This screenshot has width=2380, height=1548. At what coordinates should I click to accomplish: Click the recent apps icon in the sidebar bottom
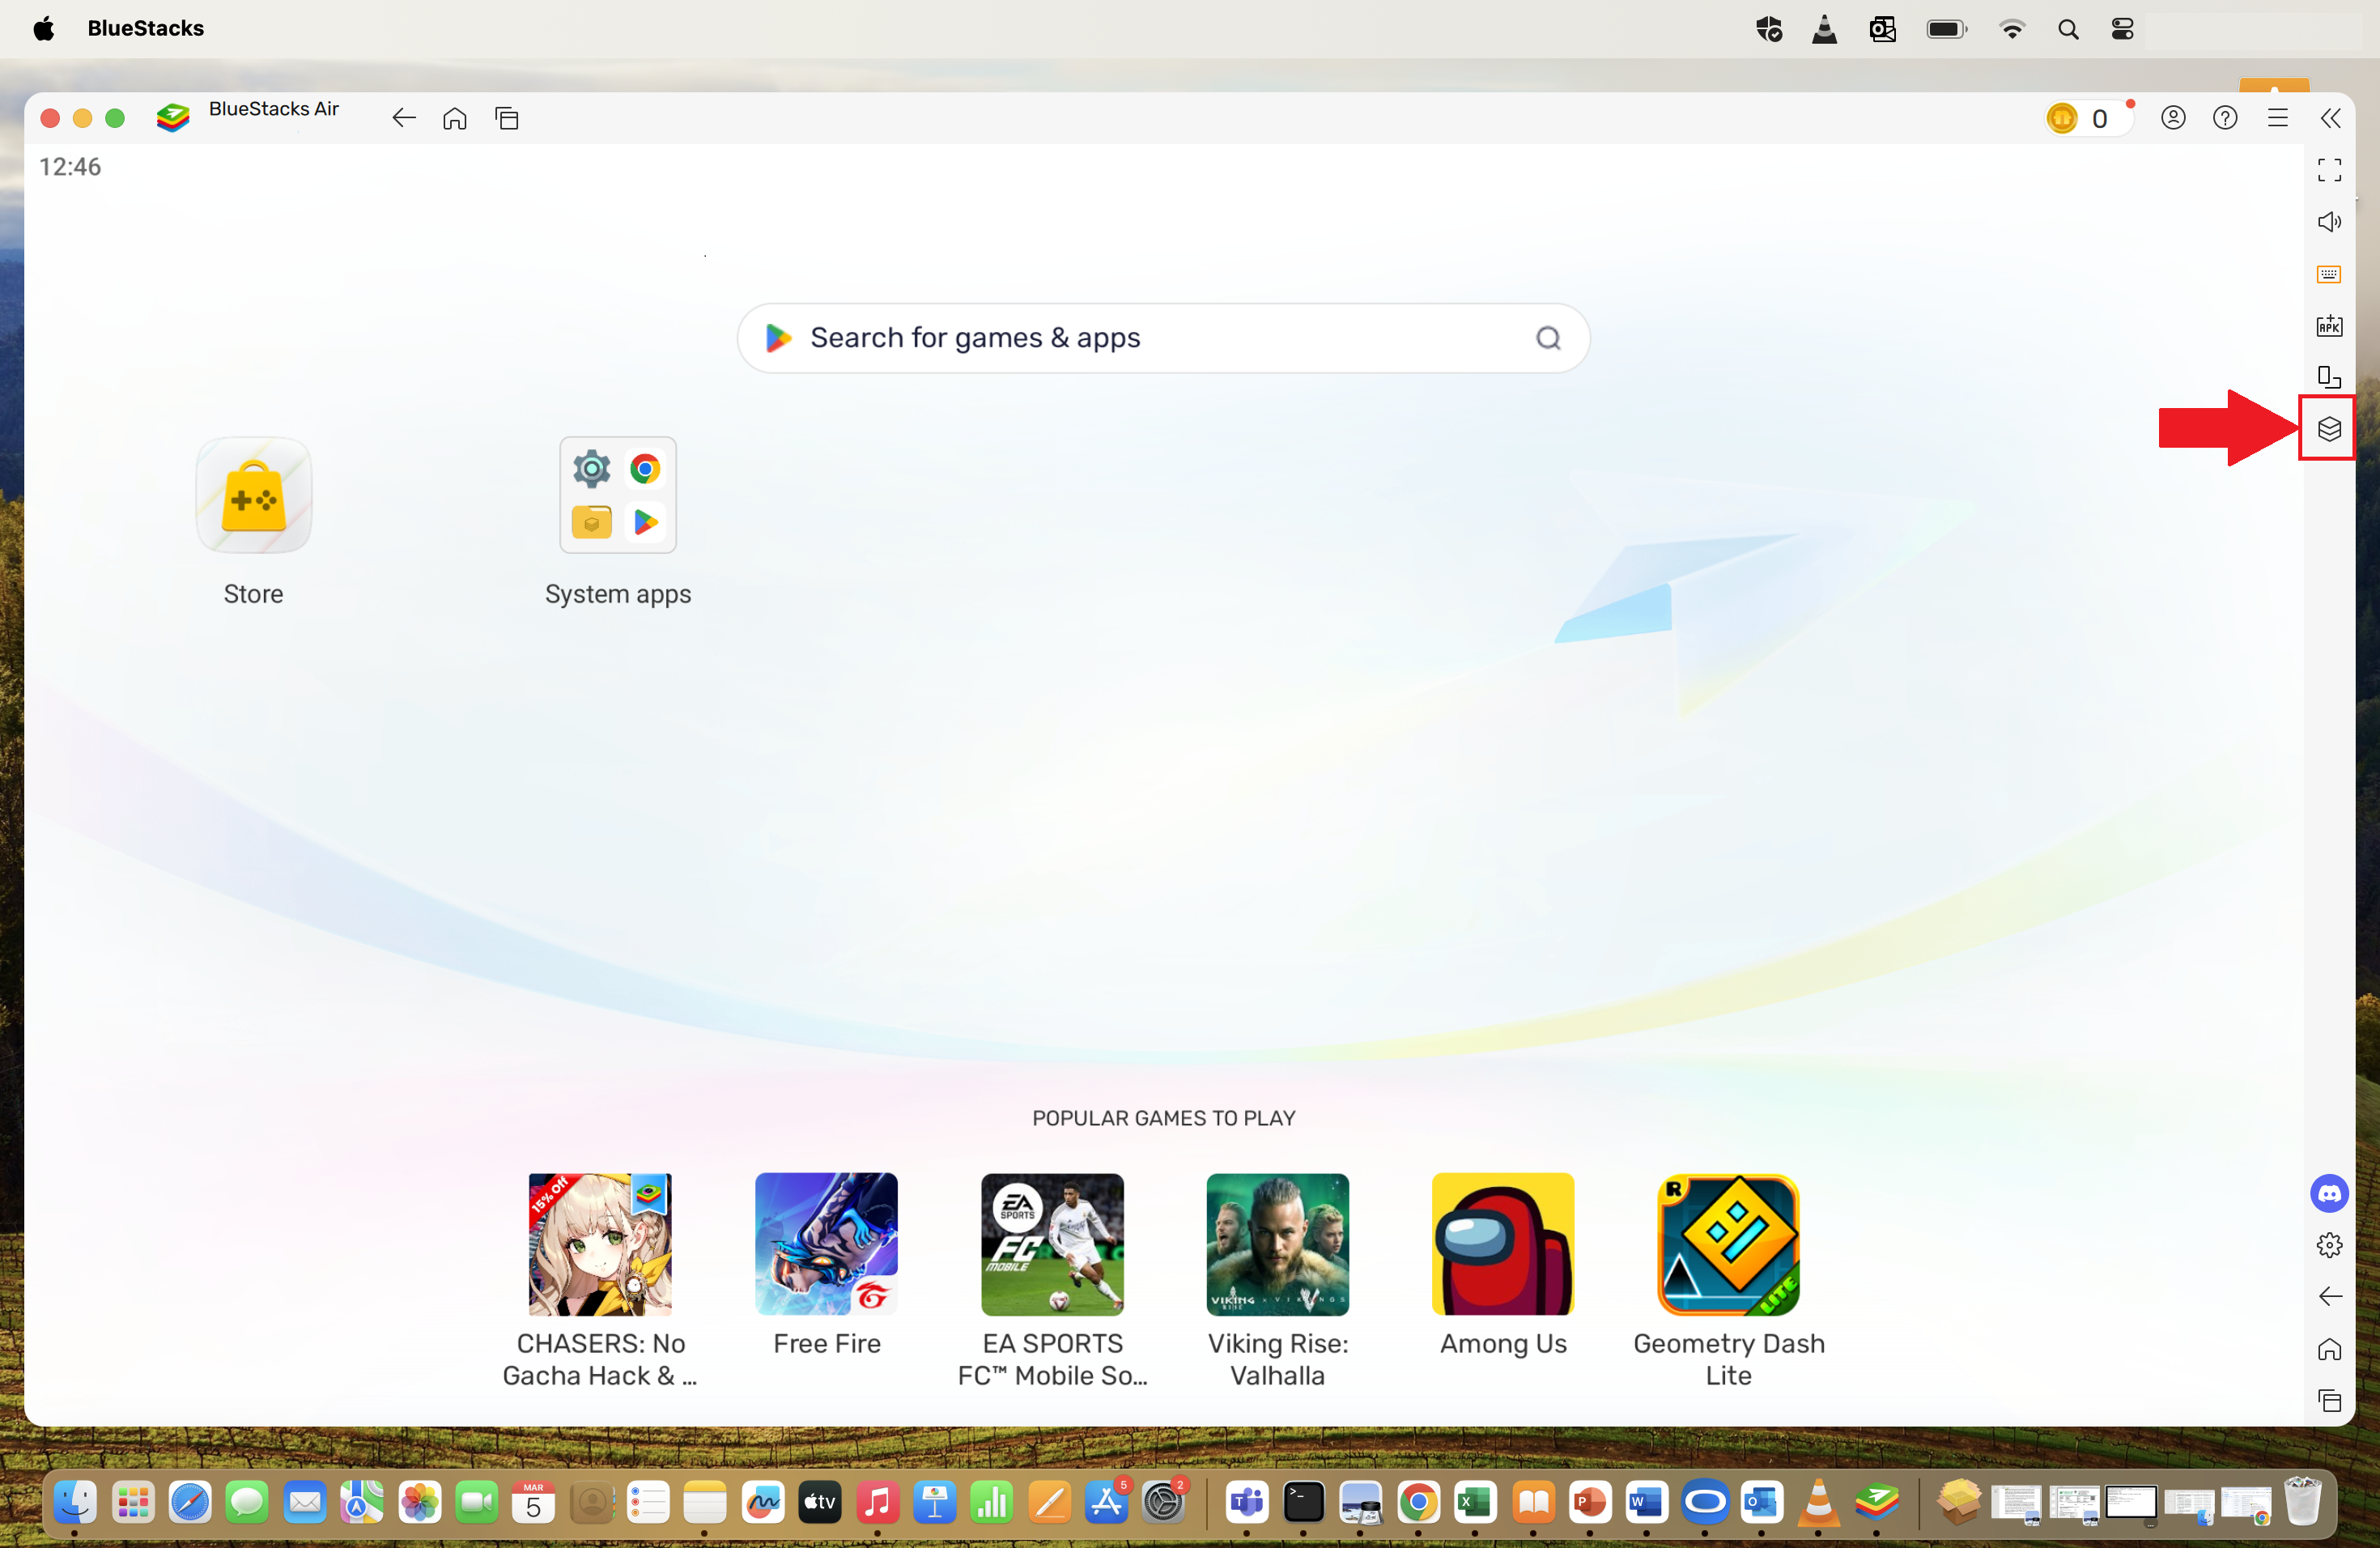pyautogui.click(x=2329, y=1401)
